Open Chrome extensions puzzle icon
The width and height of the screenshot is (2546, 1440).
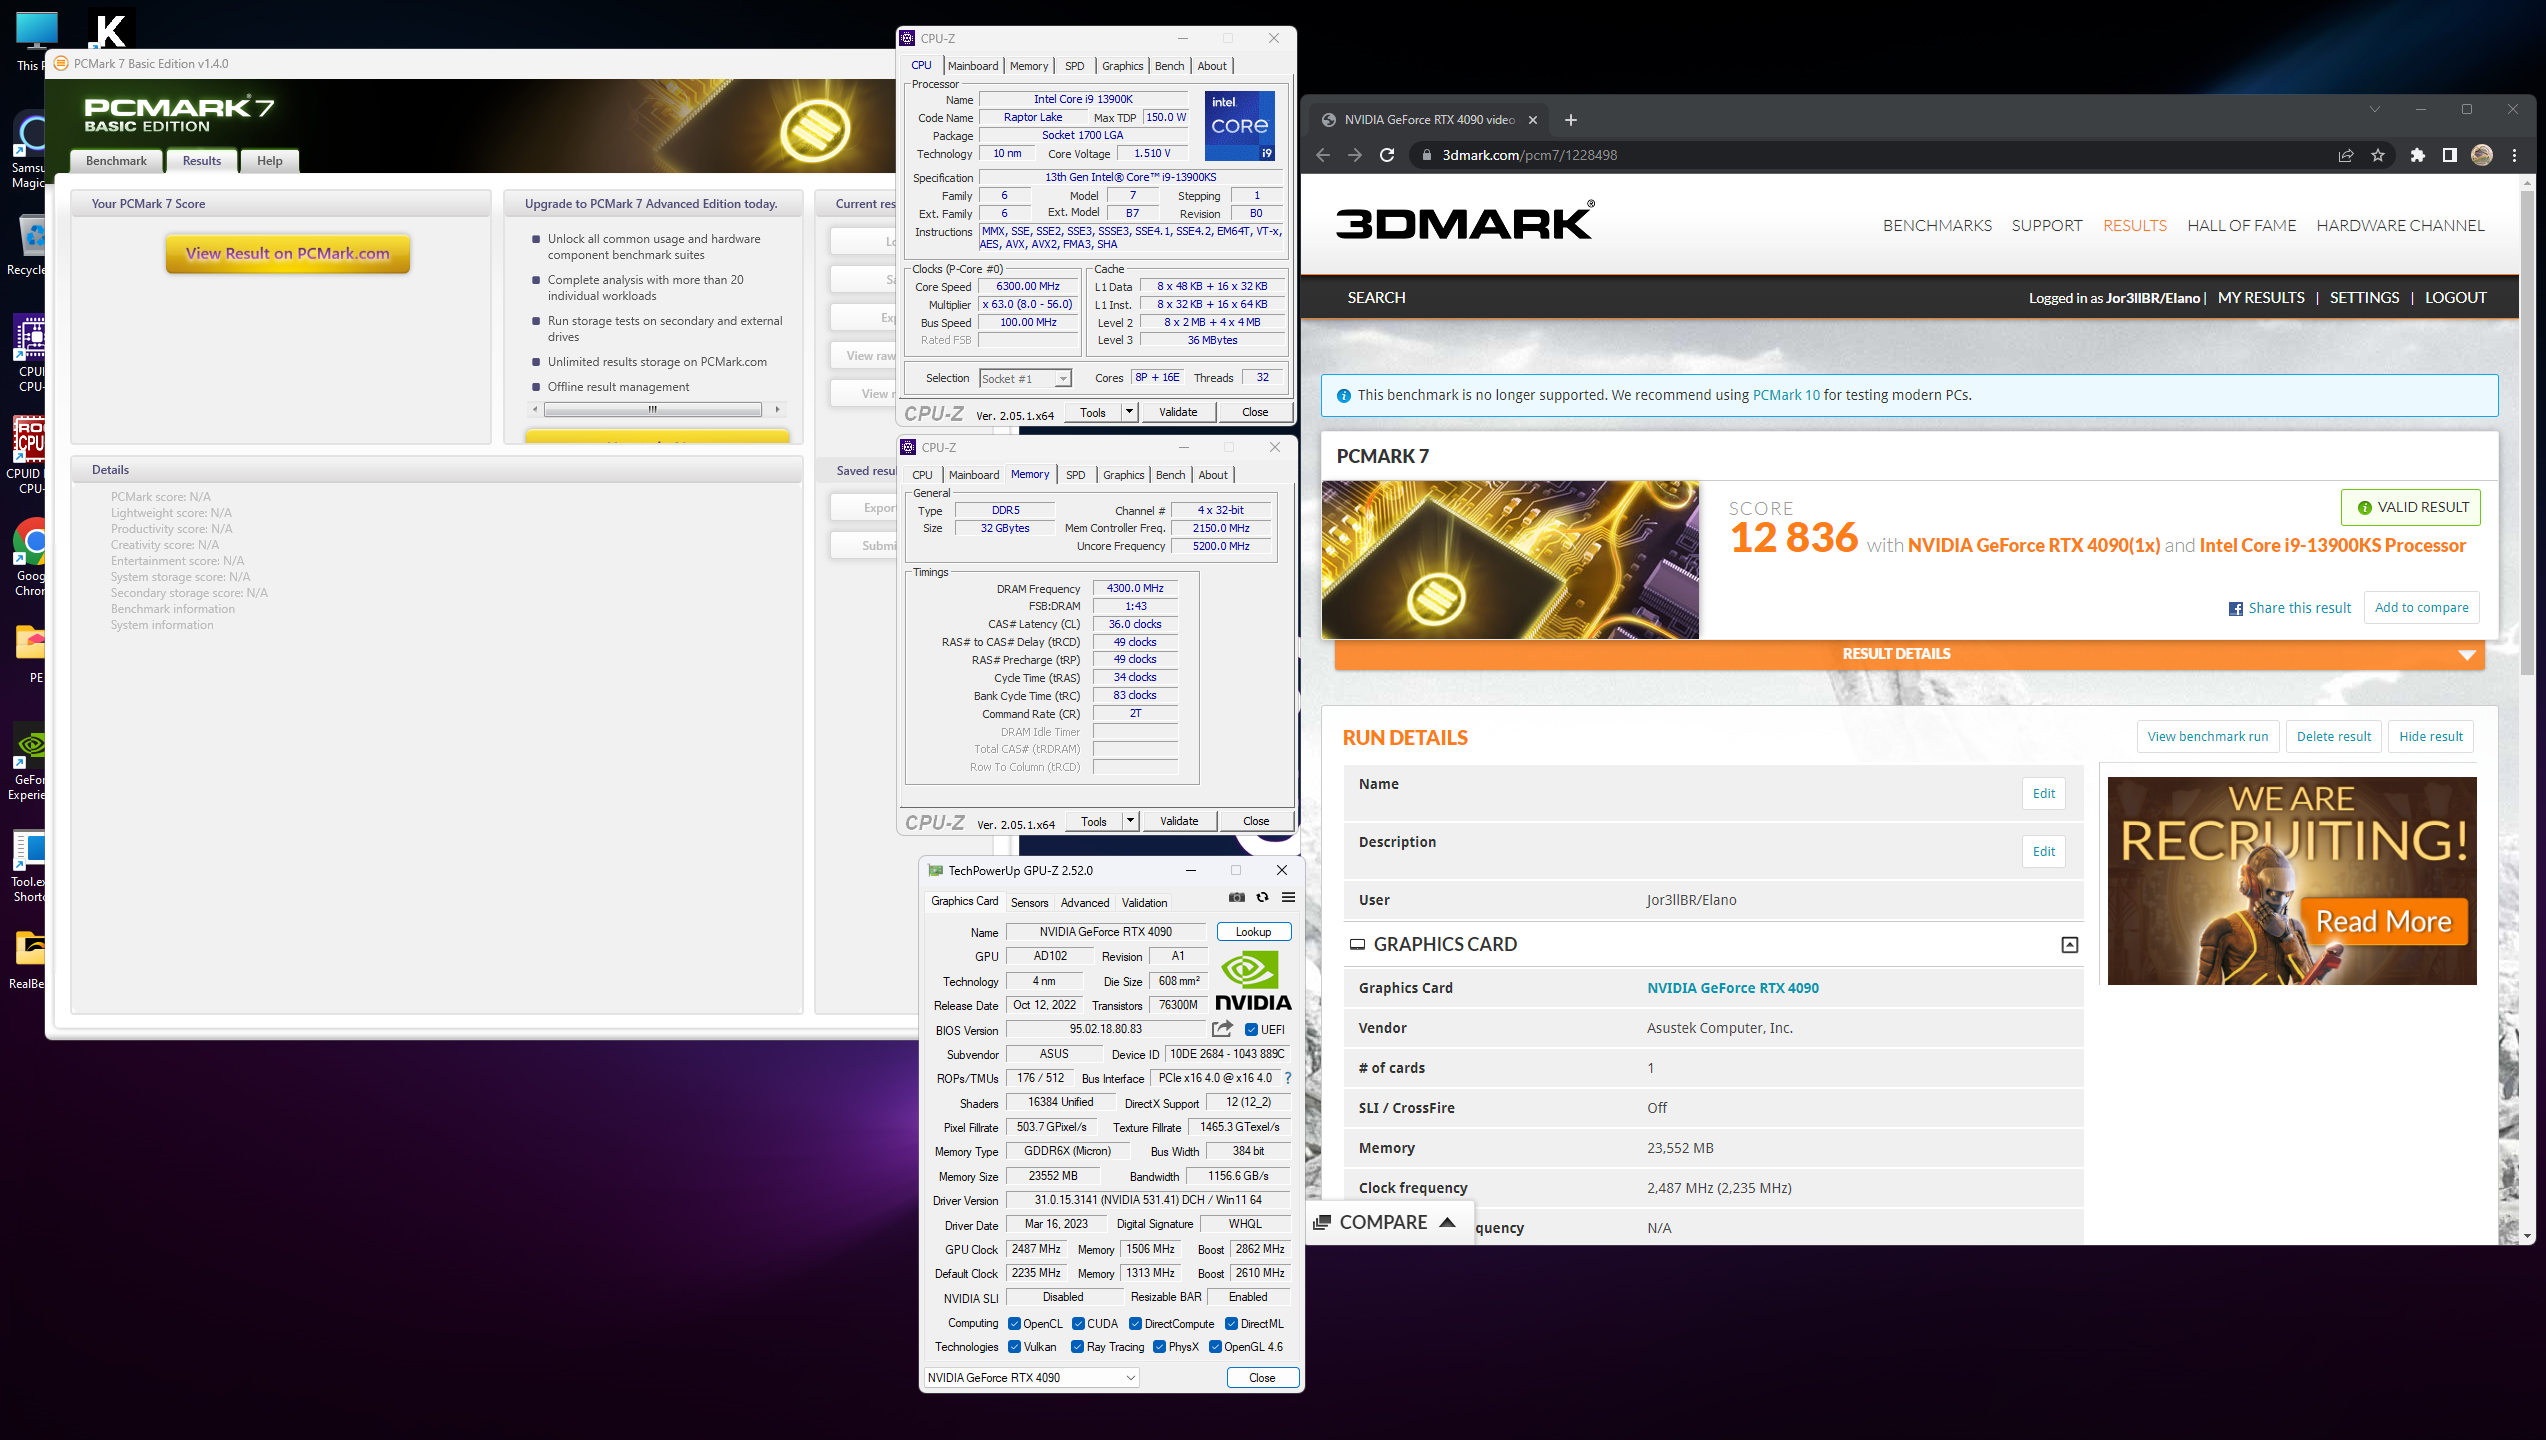click(x=2418, y=155)
